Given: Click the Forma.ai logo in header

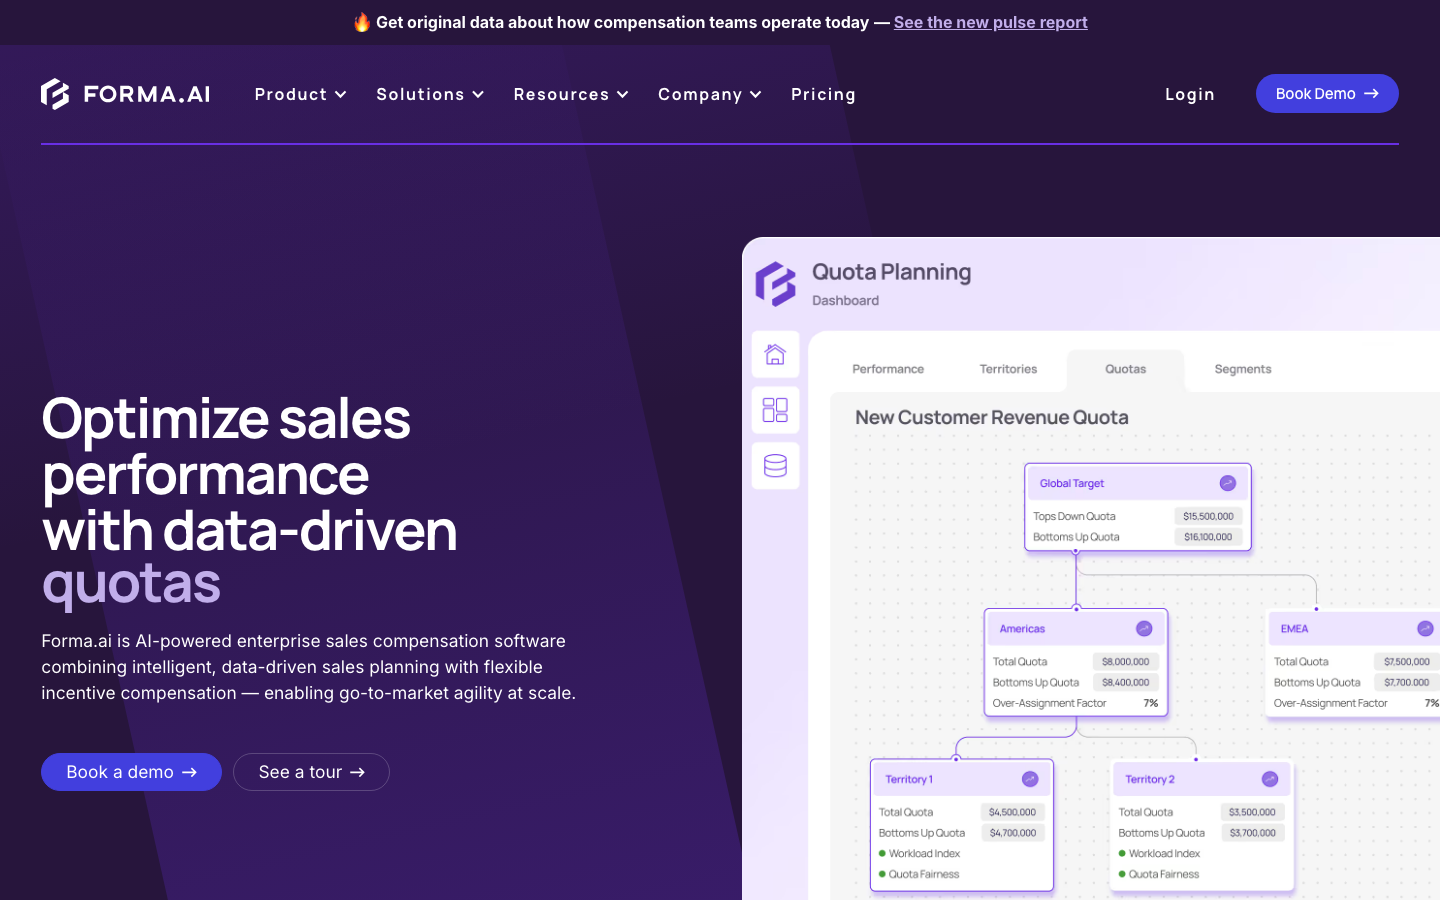Looking at the screenshot, I should pos(125,94).
